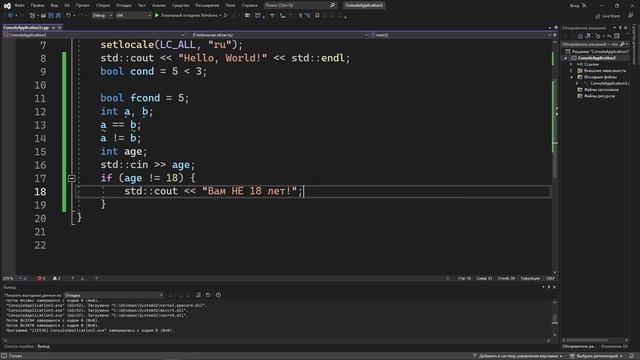This screenshot has width=640, height=360.
Task: Open the Файл menu
Action: pyautogui.click(x=20, y=5)
